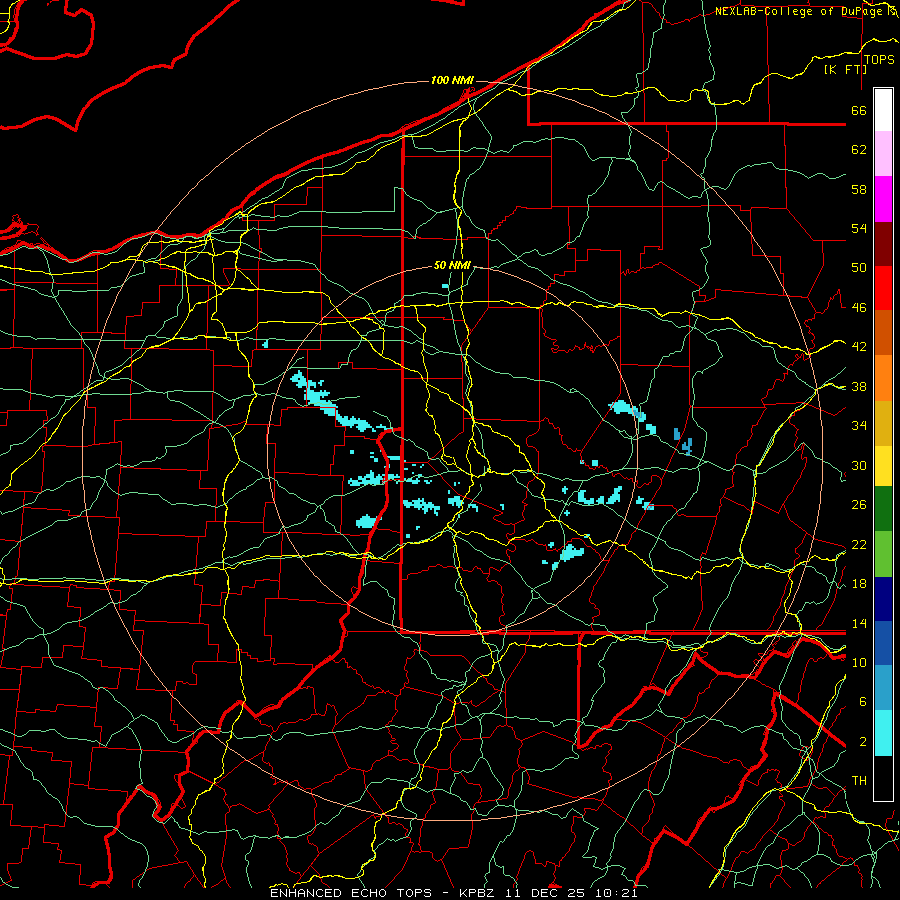Screen dimensions: 900x900
Task: Click the "50 NMI" range ring label
Action: pyautogui.click(x=452, y=265)
